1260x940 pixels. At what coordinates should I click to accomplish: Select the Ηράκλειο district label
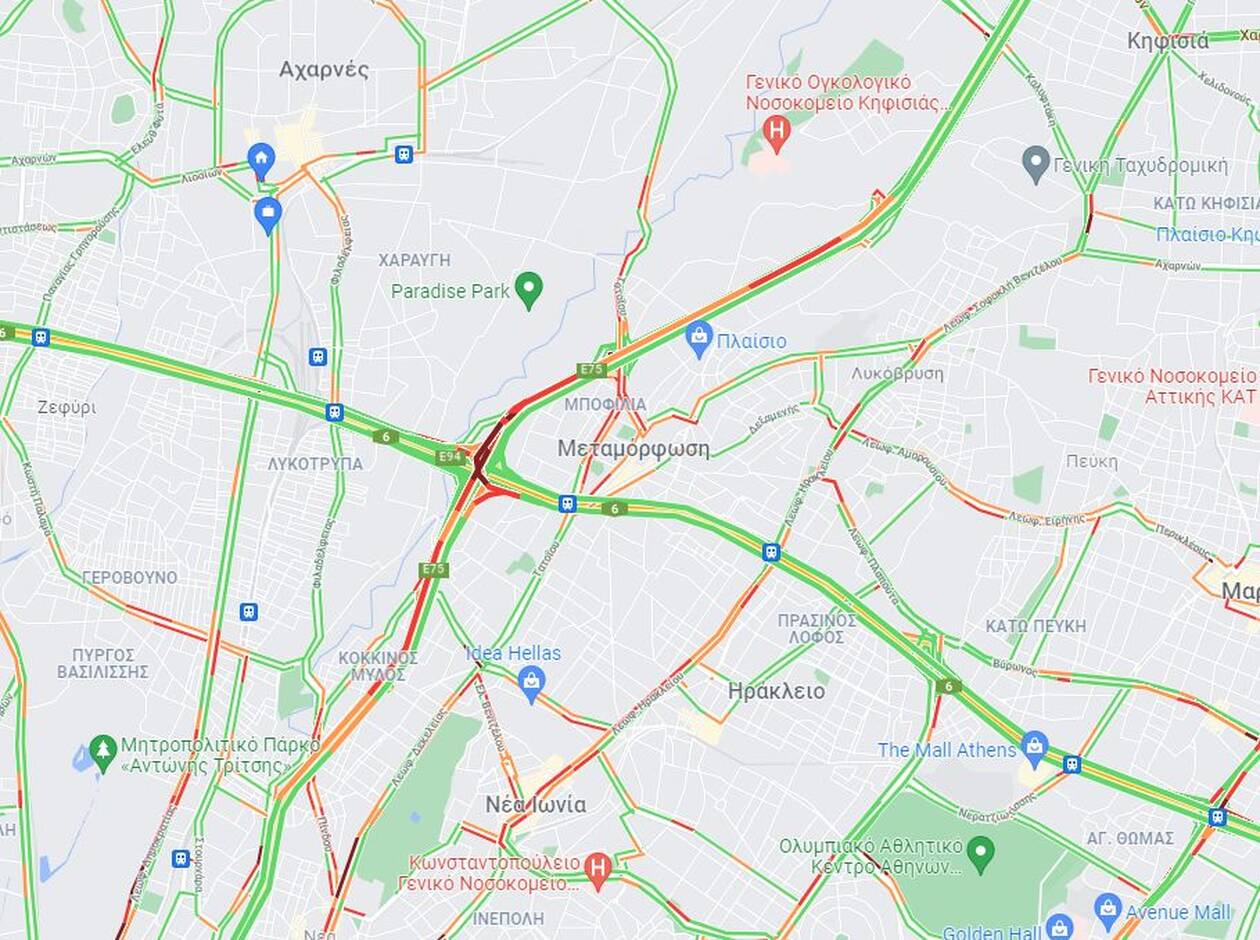pos(777,691)
